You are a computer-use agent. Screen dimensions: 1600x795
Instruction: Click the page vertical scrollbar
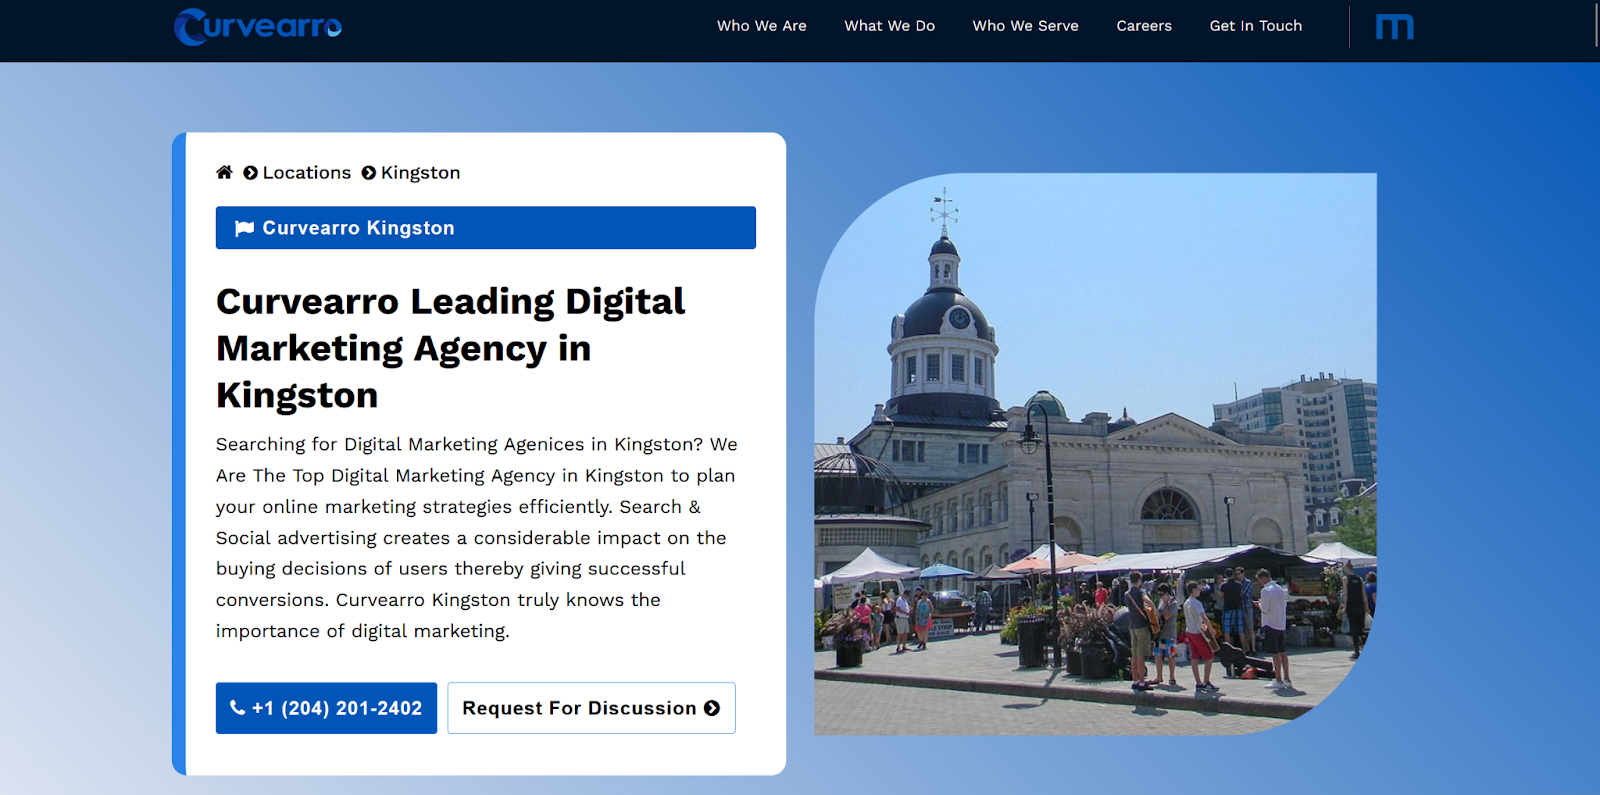point(1596,24)
